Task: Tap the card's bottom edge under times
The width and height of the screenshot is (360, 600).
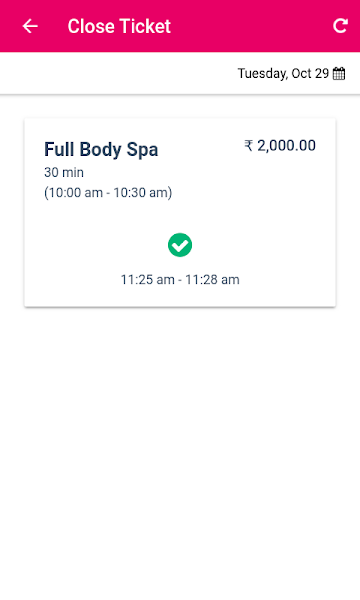Action: point(180,300)
